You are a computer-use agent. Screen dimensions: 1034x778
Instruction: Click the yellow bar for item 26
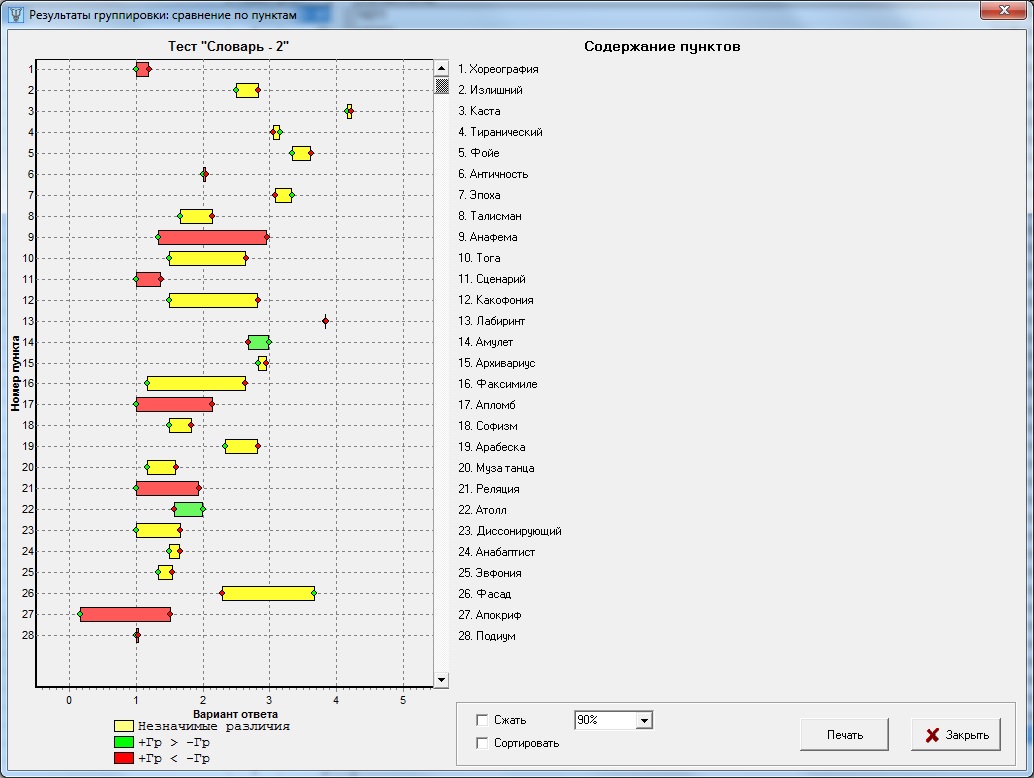click(x=267, y=593)
